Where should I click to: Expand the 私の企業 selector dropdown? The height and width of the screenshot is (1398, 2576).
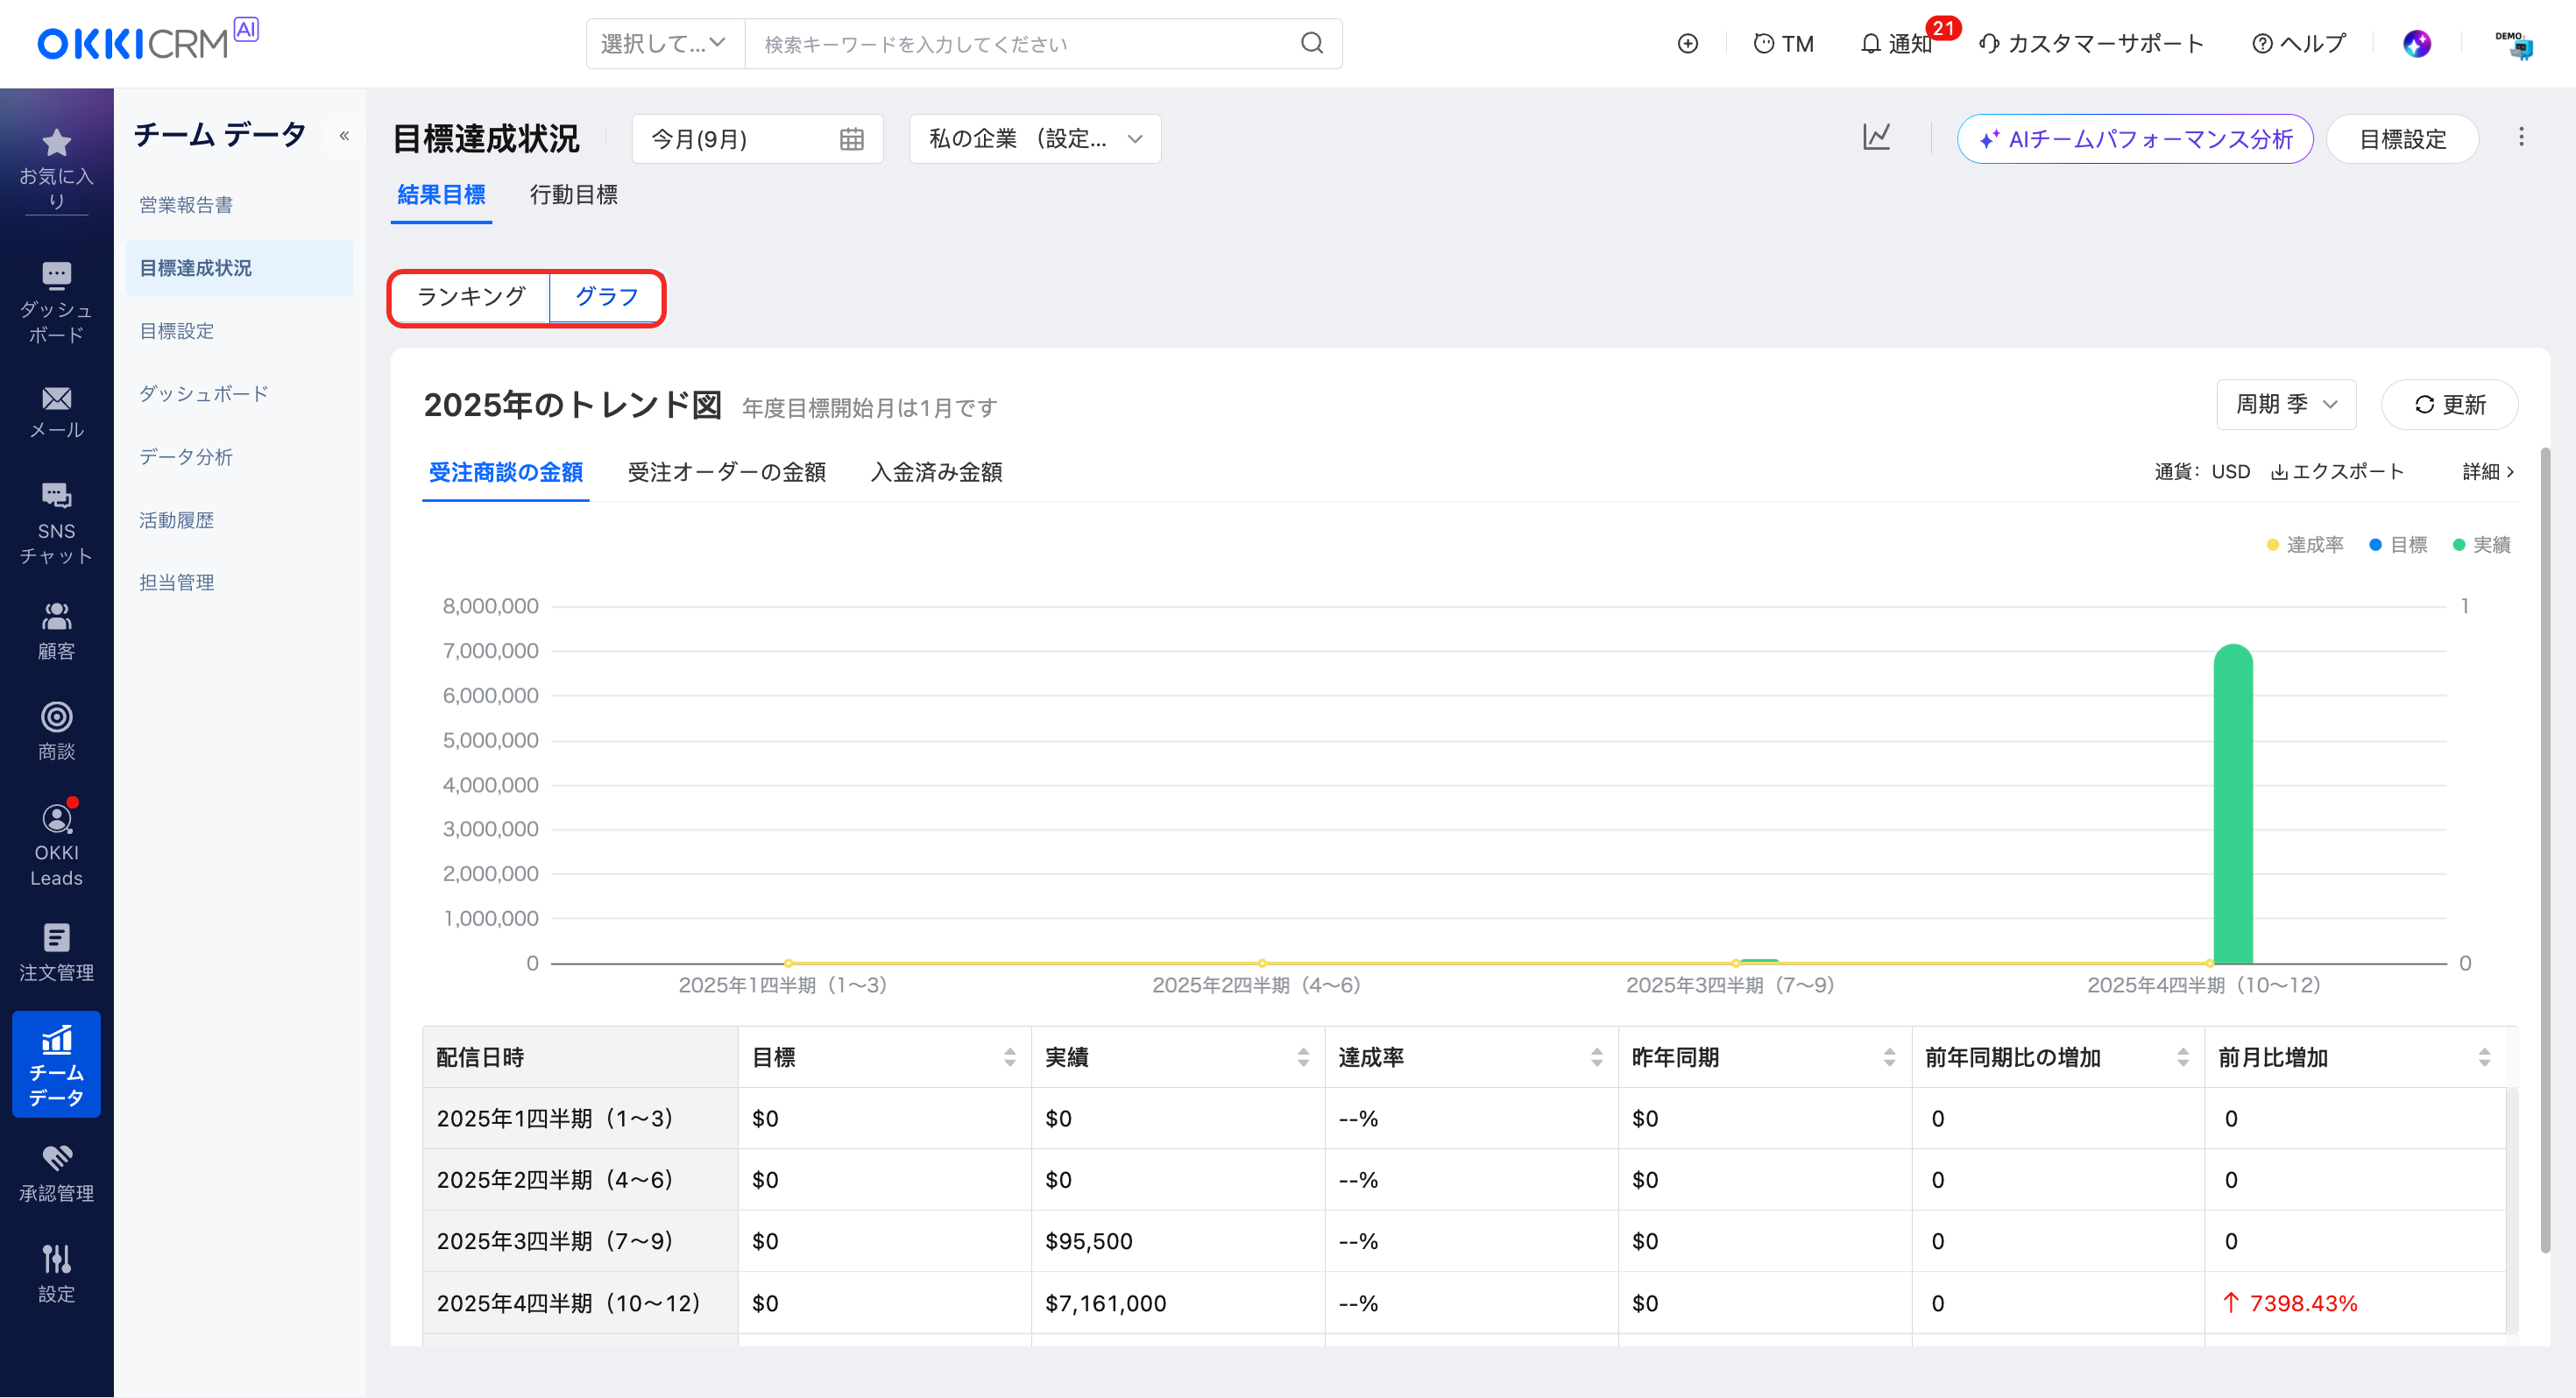pyautogui.click(x=1035, y=139)
